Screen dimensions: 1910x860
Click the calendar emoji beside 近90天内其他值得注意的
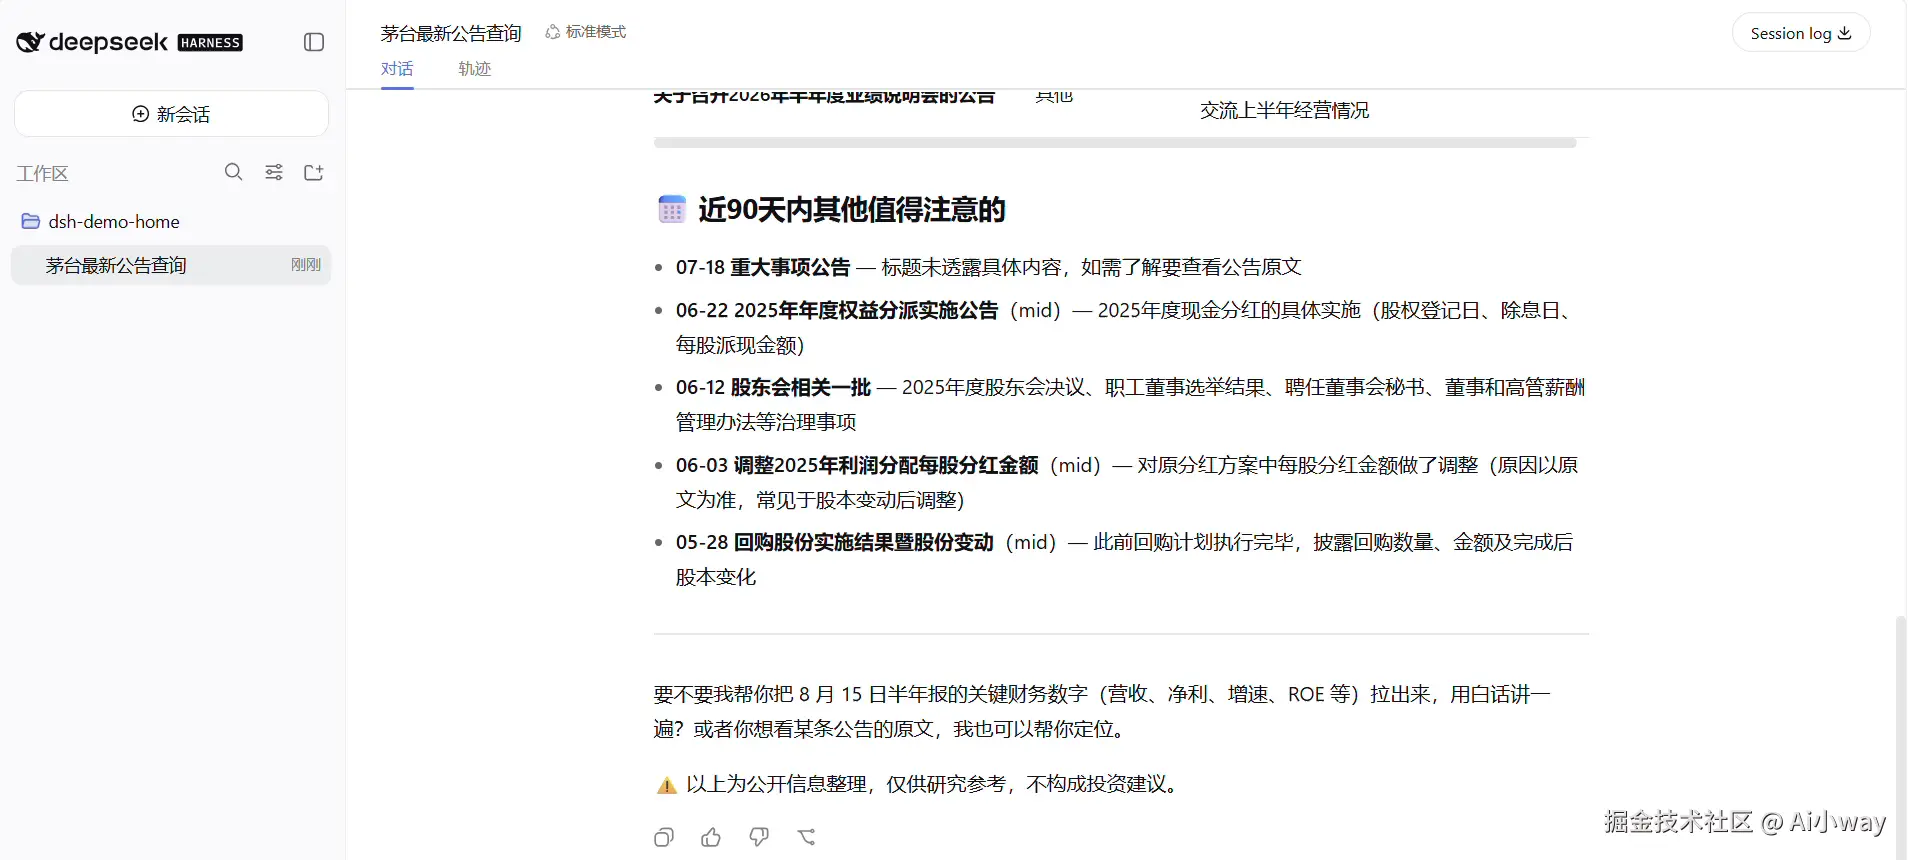pos(672,209)
